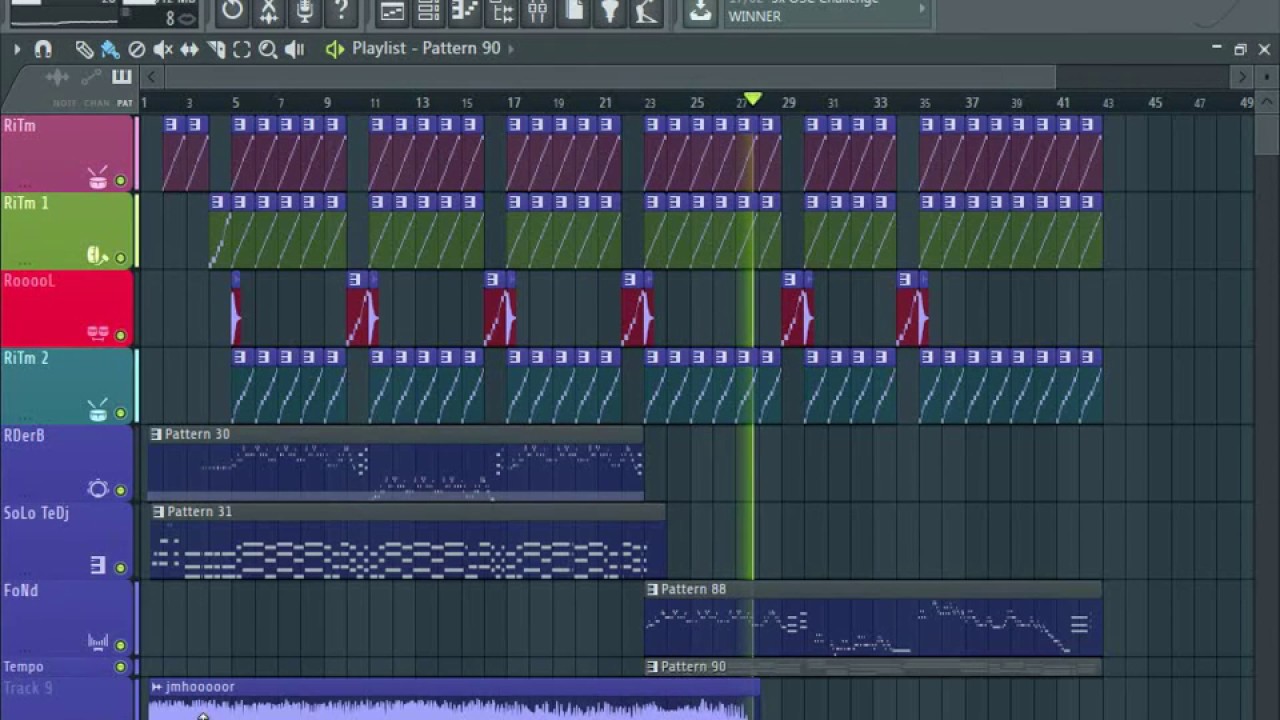Expand the news panel arrow beside WINNER
1280x720 pixels.
(x=922, y=11)
